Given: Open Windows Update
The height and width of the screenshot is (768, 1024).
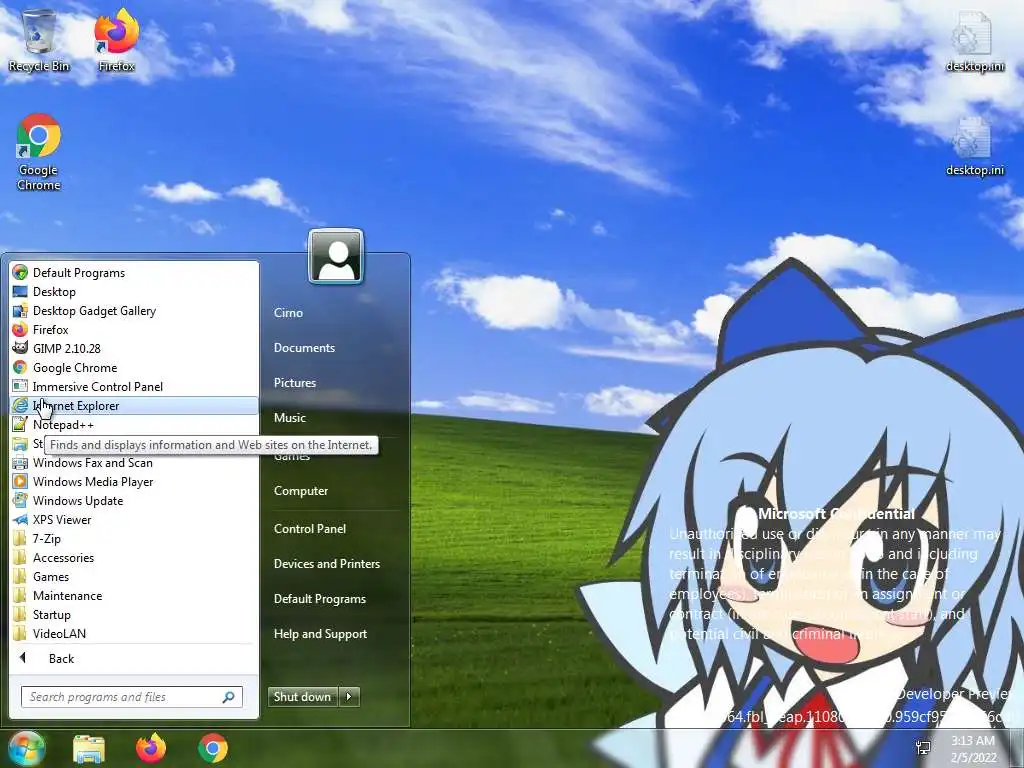Looking at the screenshot, I should tap(135, 500).
